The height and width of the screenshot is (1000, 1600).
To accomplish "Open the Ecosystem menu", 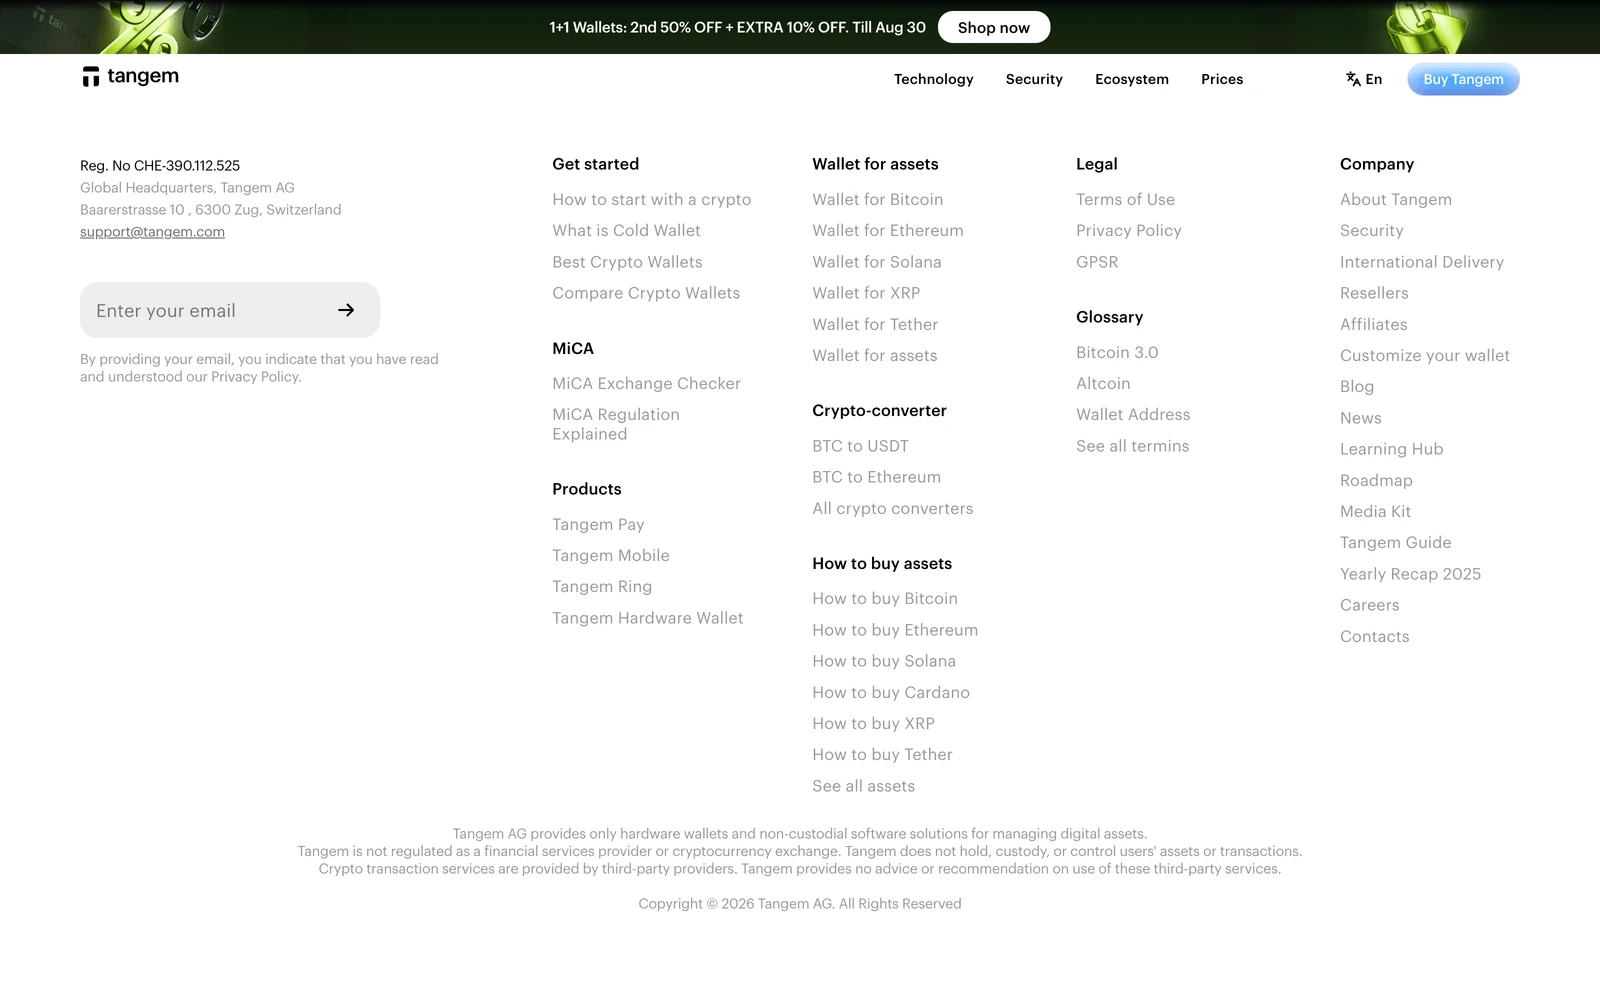I will click(x=1131, y=79).
